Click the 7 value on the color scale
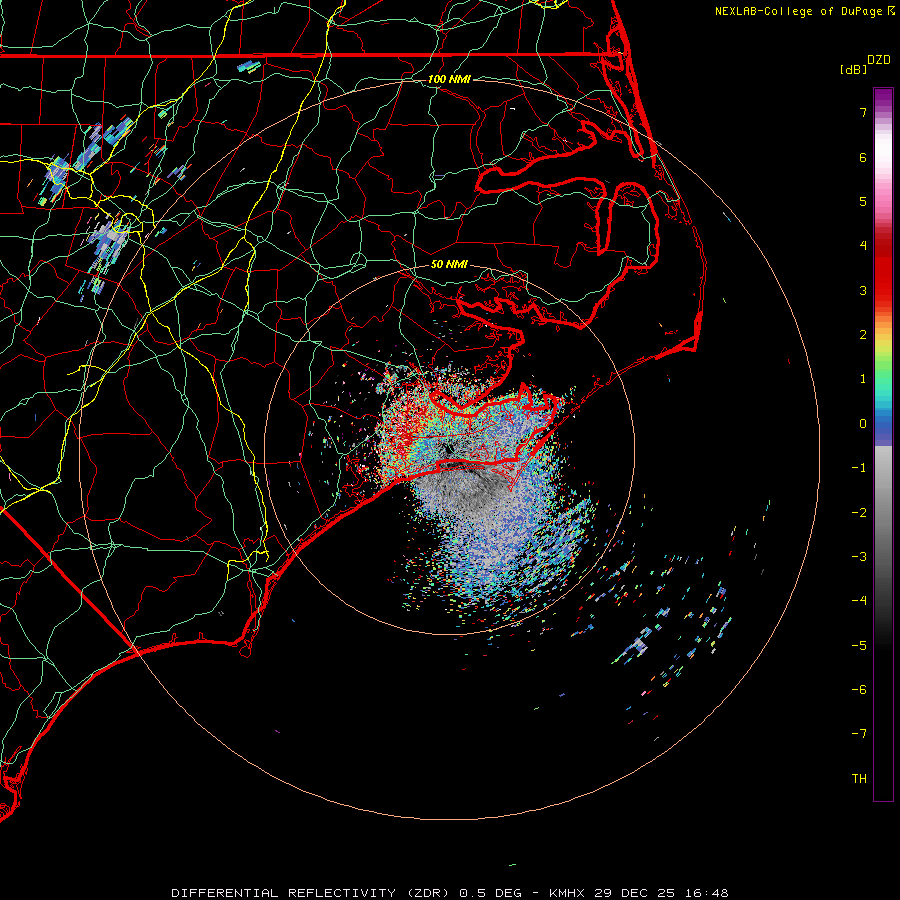900x900 pixels. tap(863, 112)
